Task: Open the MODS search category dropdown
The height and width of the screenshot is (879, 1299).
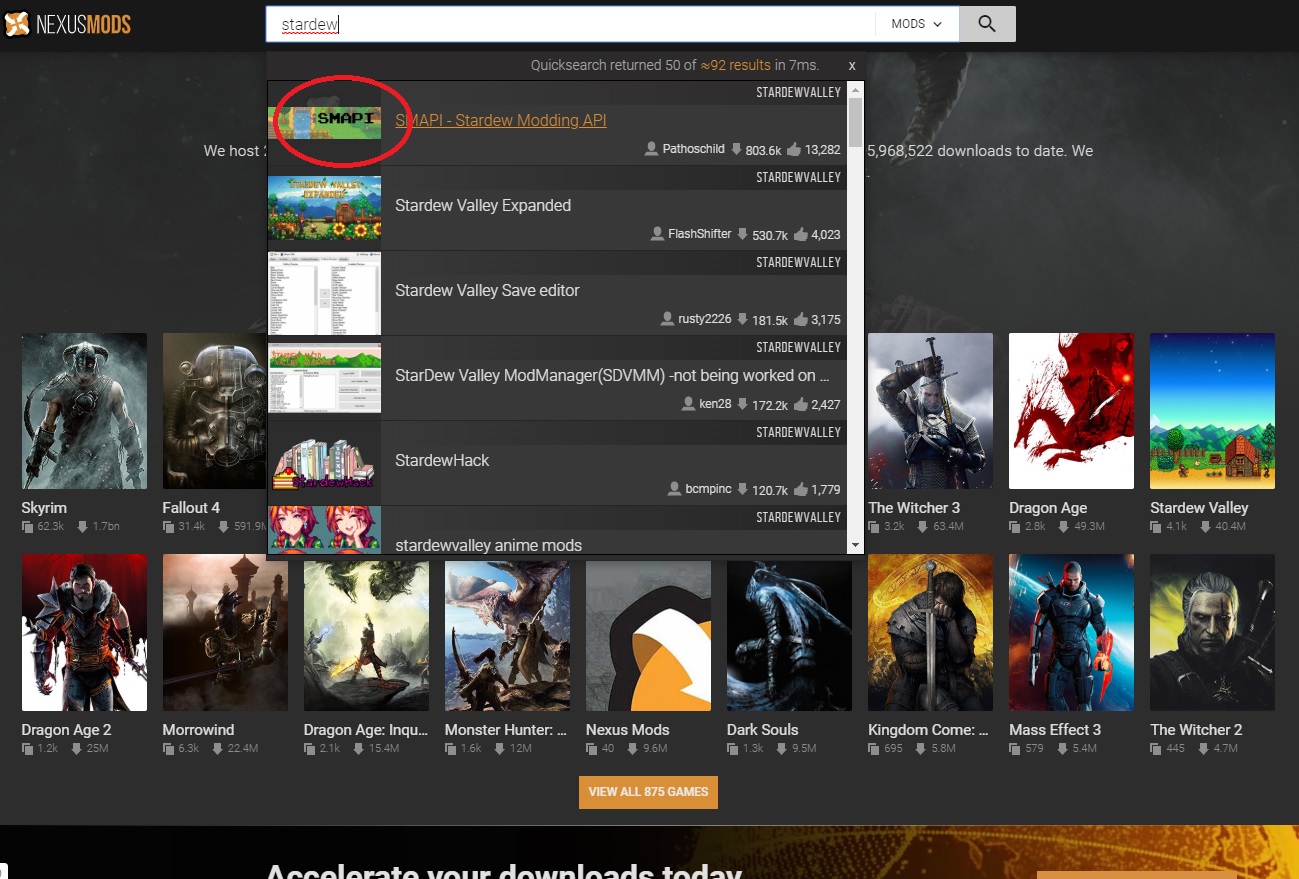Action: (x=917, y=24)
